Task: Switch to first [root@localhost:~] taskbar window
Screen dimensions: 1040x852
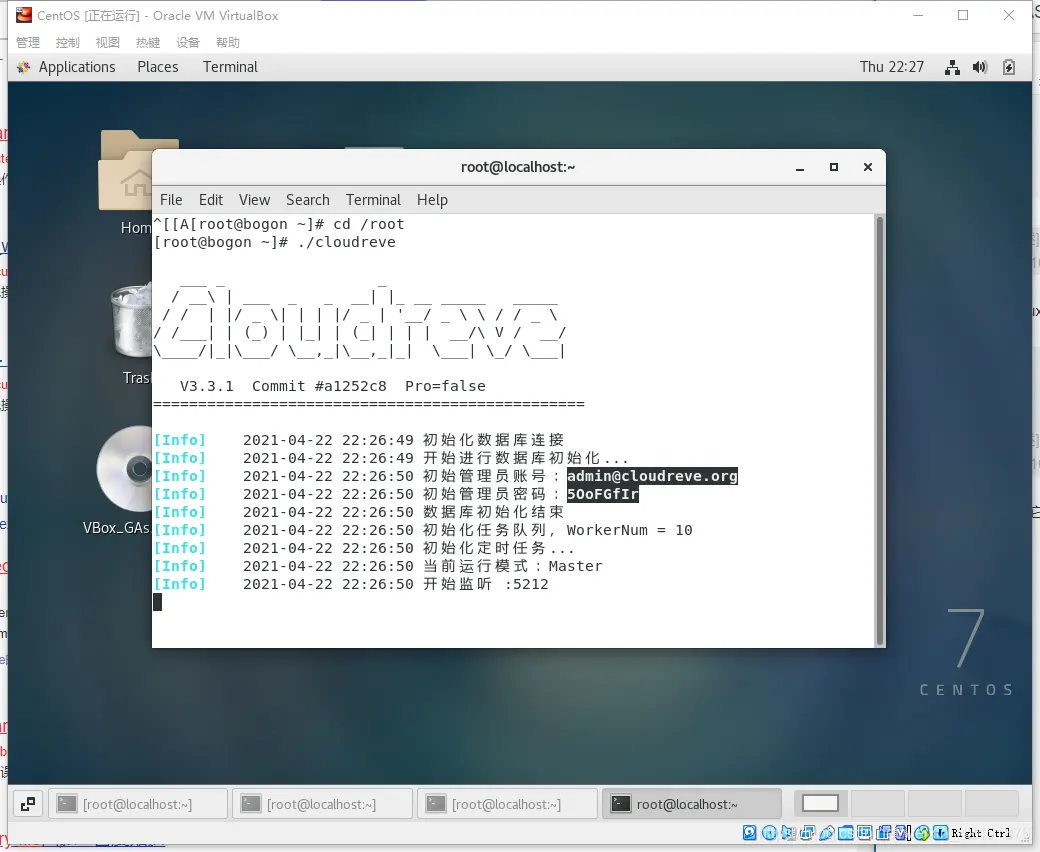Action: [x=138, y=804]
